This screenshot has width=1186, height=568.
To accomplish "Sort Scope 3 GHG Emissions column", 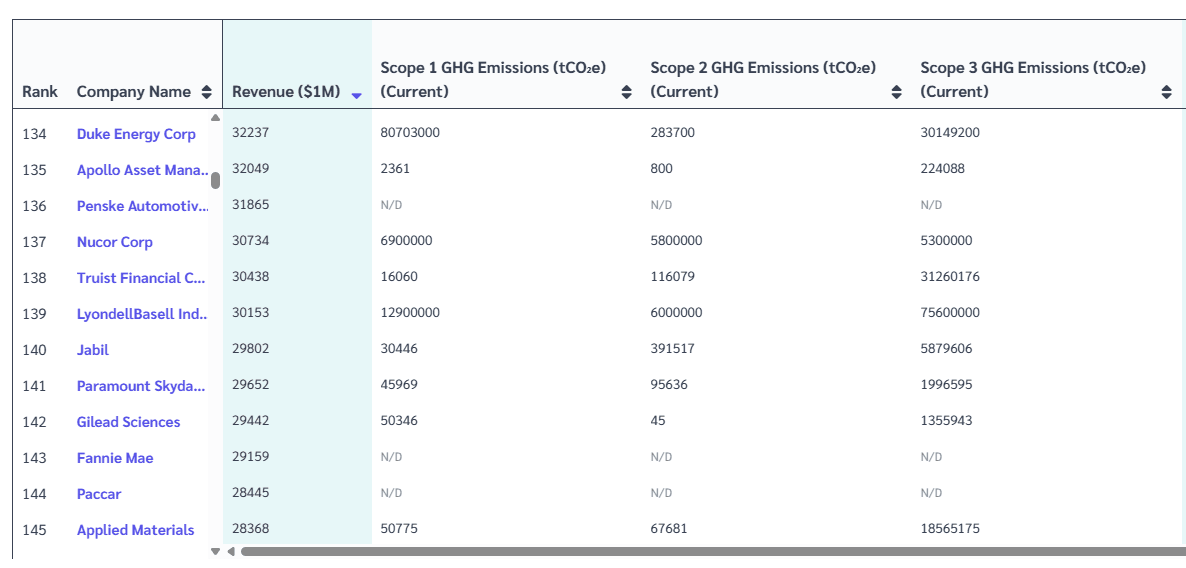I will click(1166, 92).
